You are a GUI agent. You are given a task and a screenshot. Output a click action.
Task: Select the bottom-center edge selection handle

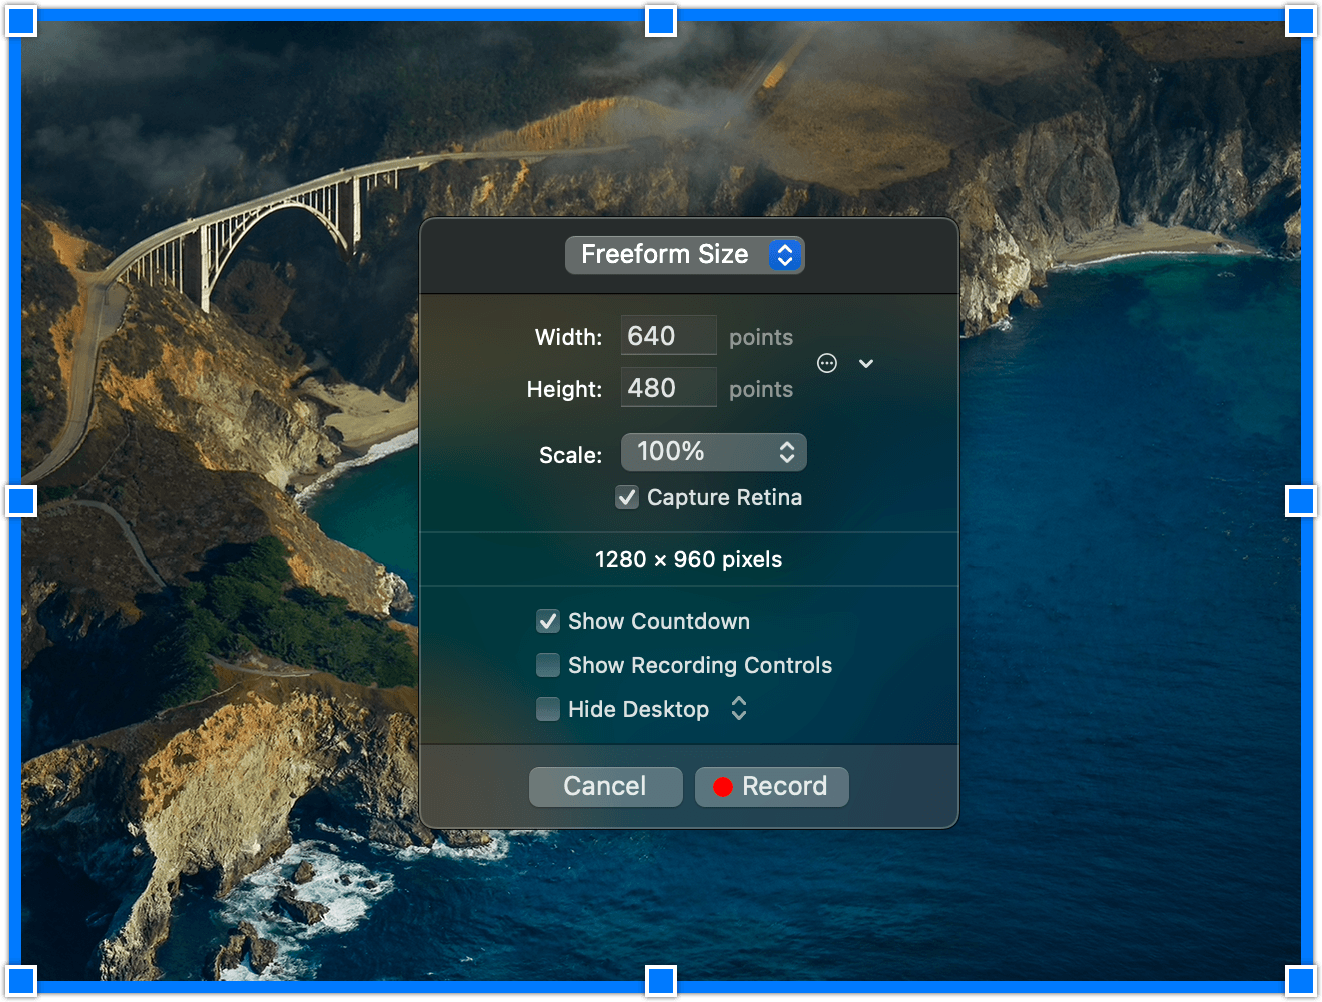pyautogui.click(x=661, y=981)
